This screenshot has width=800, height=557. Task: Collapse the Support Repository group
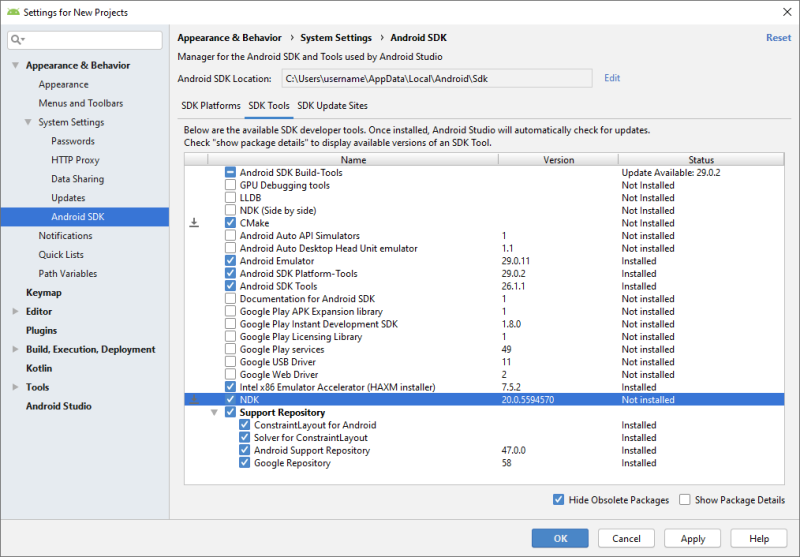coord(215,412)
